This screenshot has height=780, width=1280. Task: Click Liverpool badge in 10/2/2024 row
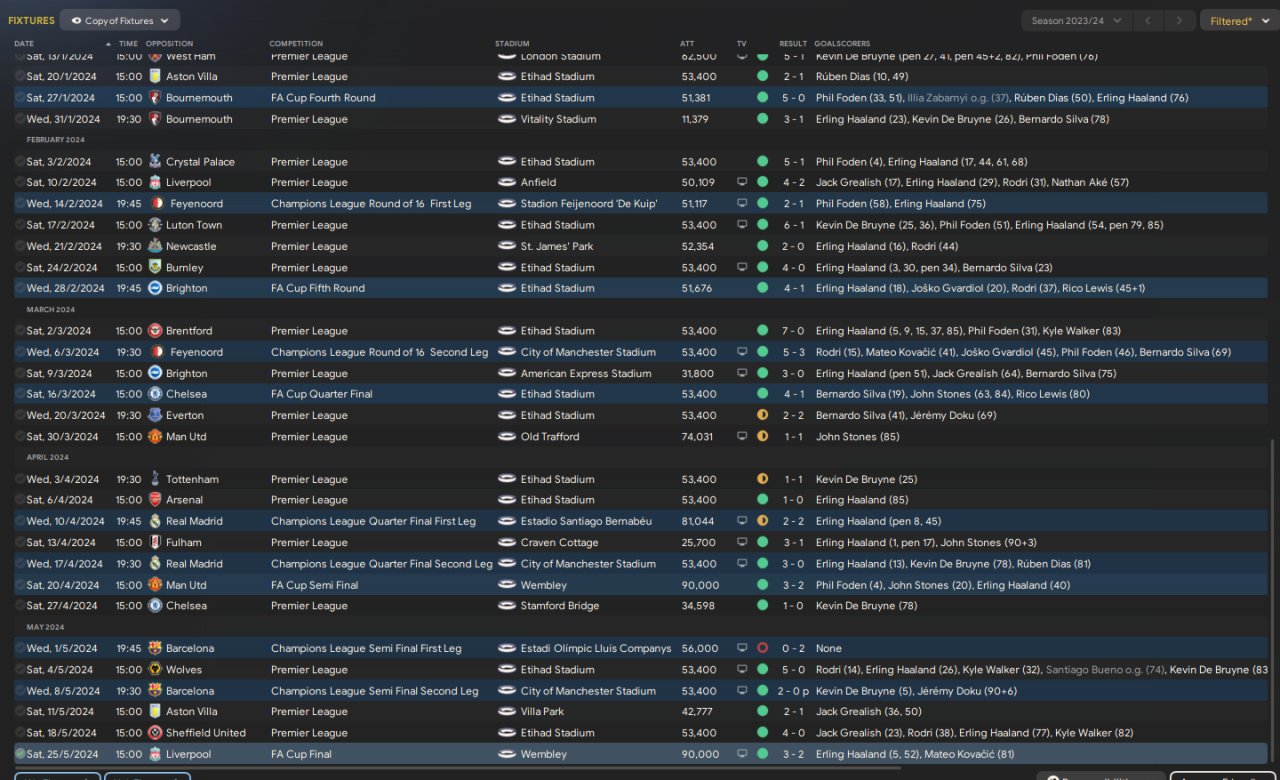coord(155,183)
